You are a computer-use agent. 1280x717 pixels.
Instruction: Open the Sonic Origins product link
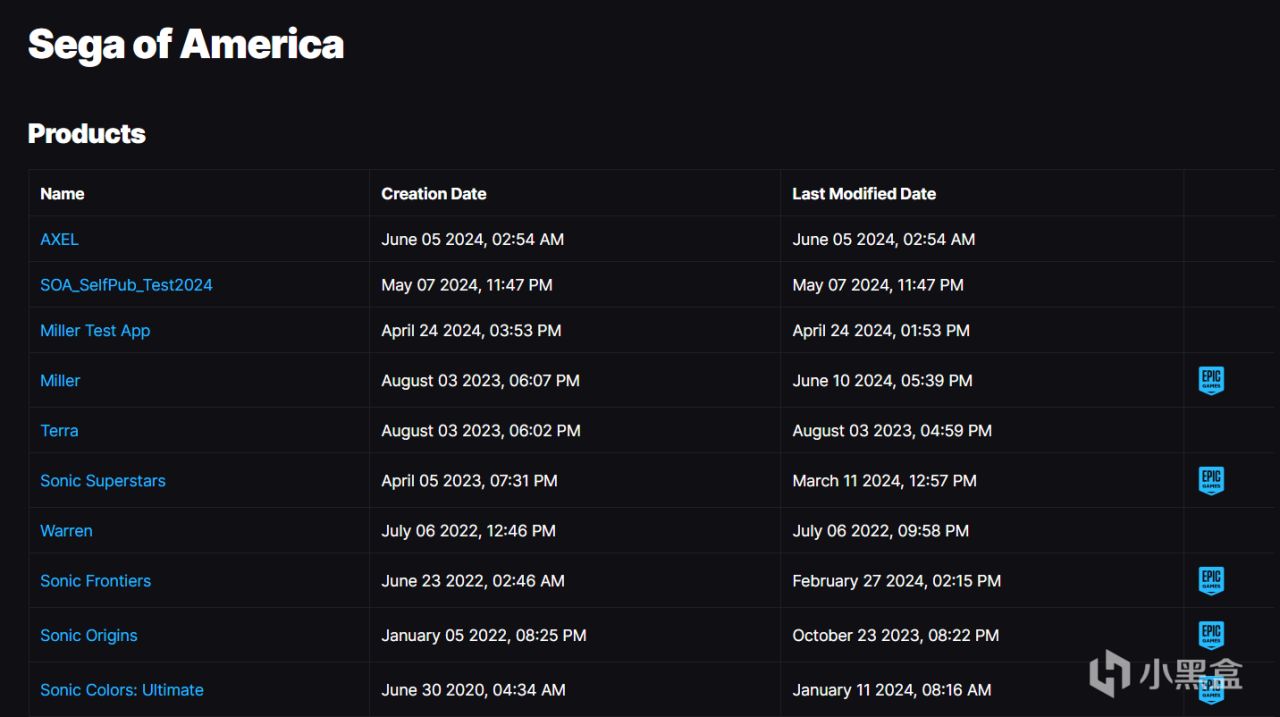(x=89, y=635)
